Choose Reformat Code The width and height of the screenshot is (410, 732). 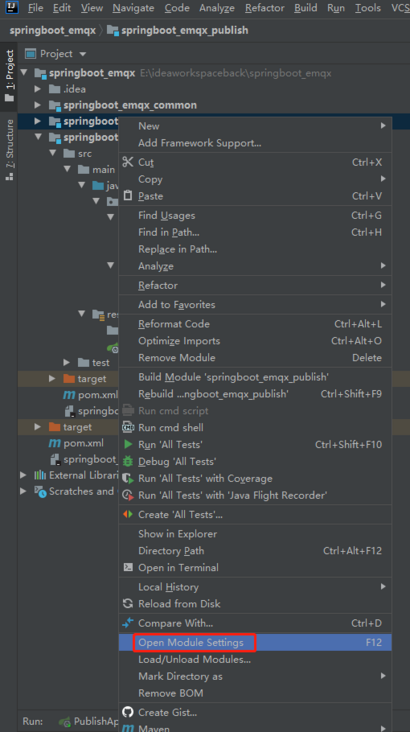[x=255, y=324]
